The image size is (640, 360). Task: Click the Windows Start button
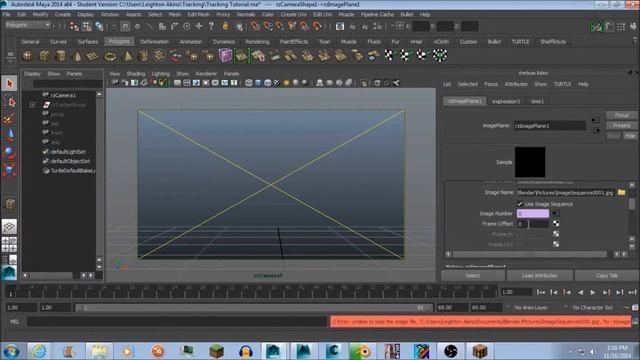point(11,351)
